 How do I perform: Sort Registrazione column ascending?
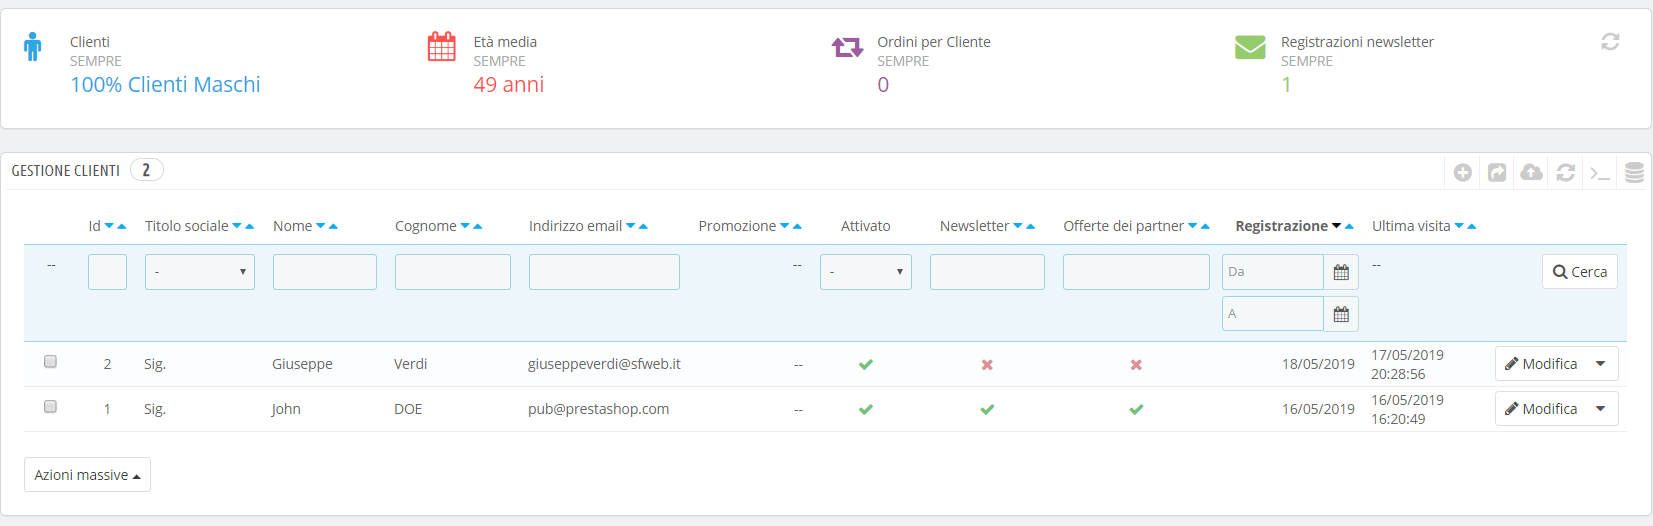coord(1350,226)
